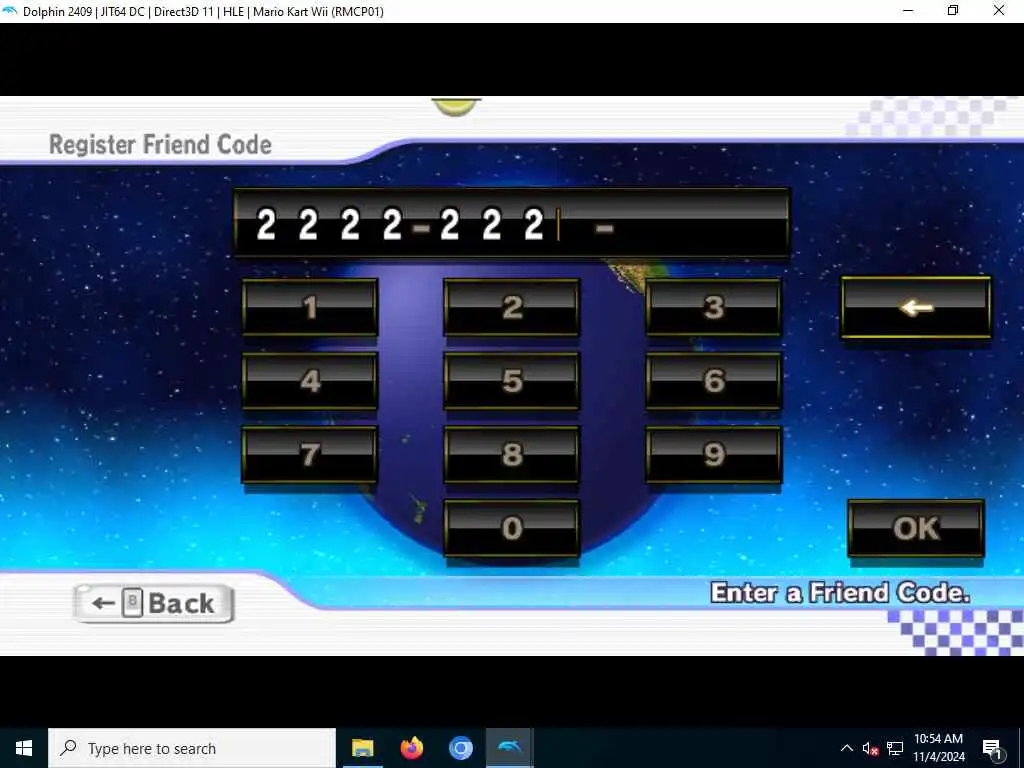
Task: Select the Dolphin emulator taskbar icon
Action: click(509, 748)
